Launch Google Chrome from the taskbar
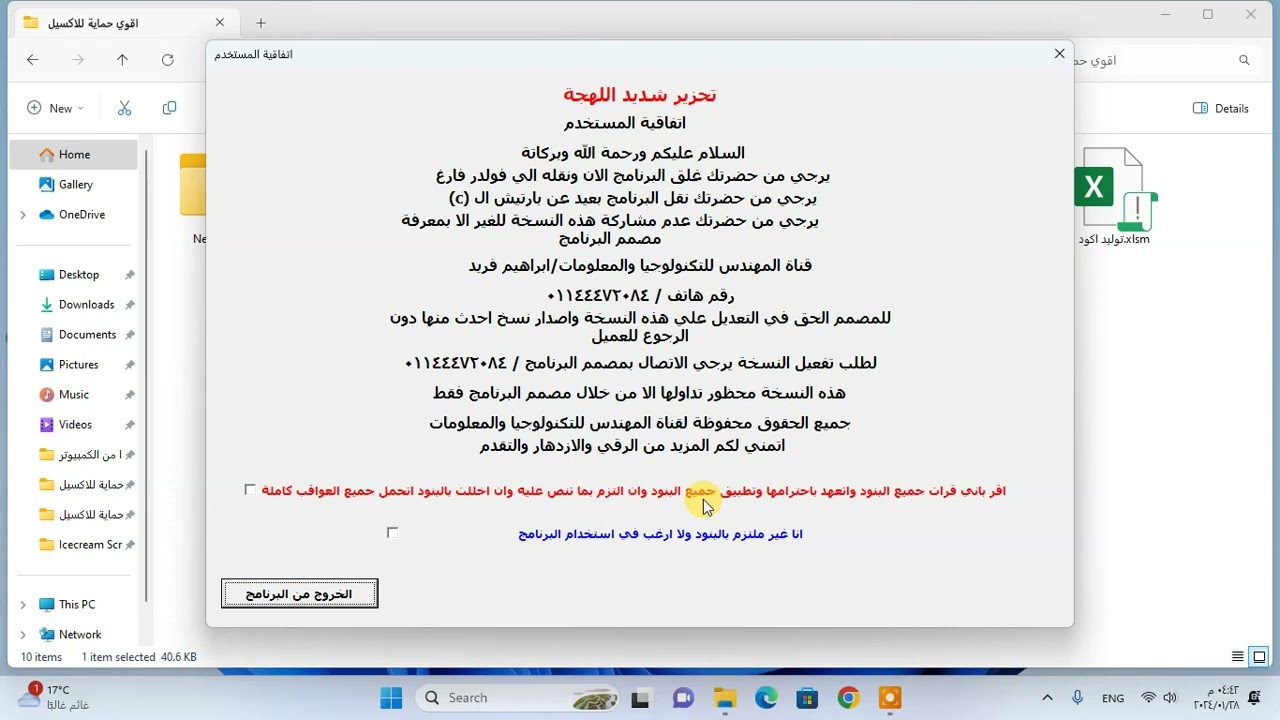1280x720 pixels. pyautogui.click(x=848, y=697)
